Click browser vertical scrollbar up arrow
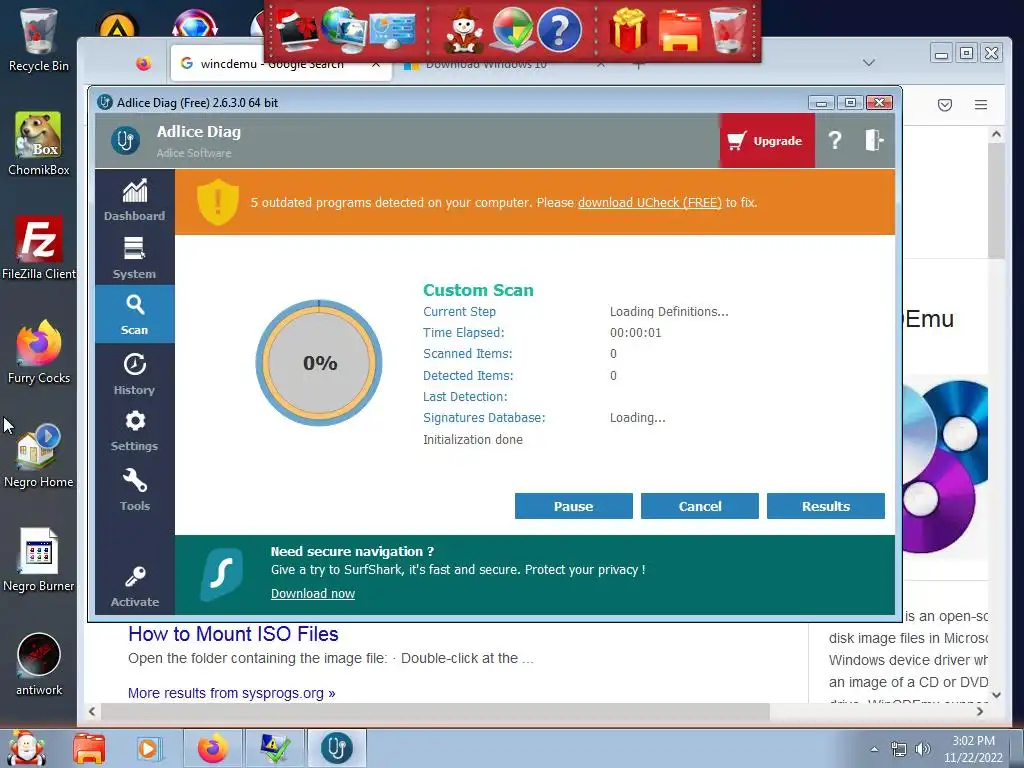 click(x=996, y=135)
